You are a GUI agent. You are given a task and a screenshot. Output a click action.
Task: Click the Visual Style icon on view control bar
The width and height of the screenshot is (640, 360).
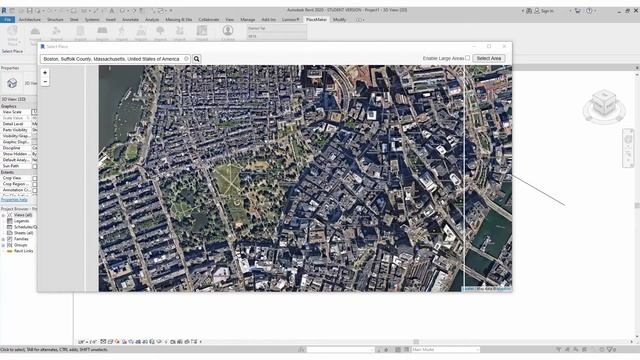(x=110, y=342)
